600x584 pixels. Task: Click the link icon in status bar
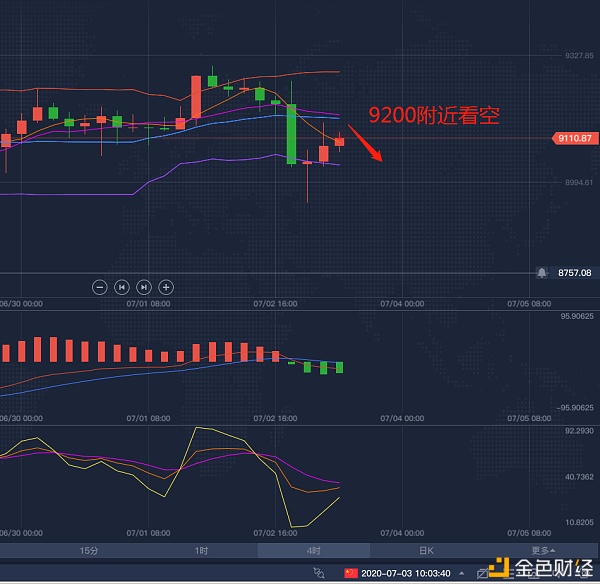coord(319,573)
